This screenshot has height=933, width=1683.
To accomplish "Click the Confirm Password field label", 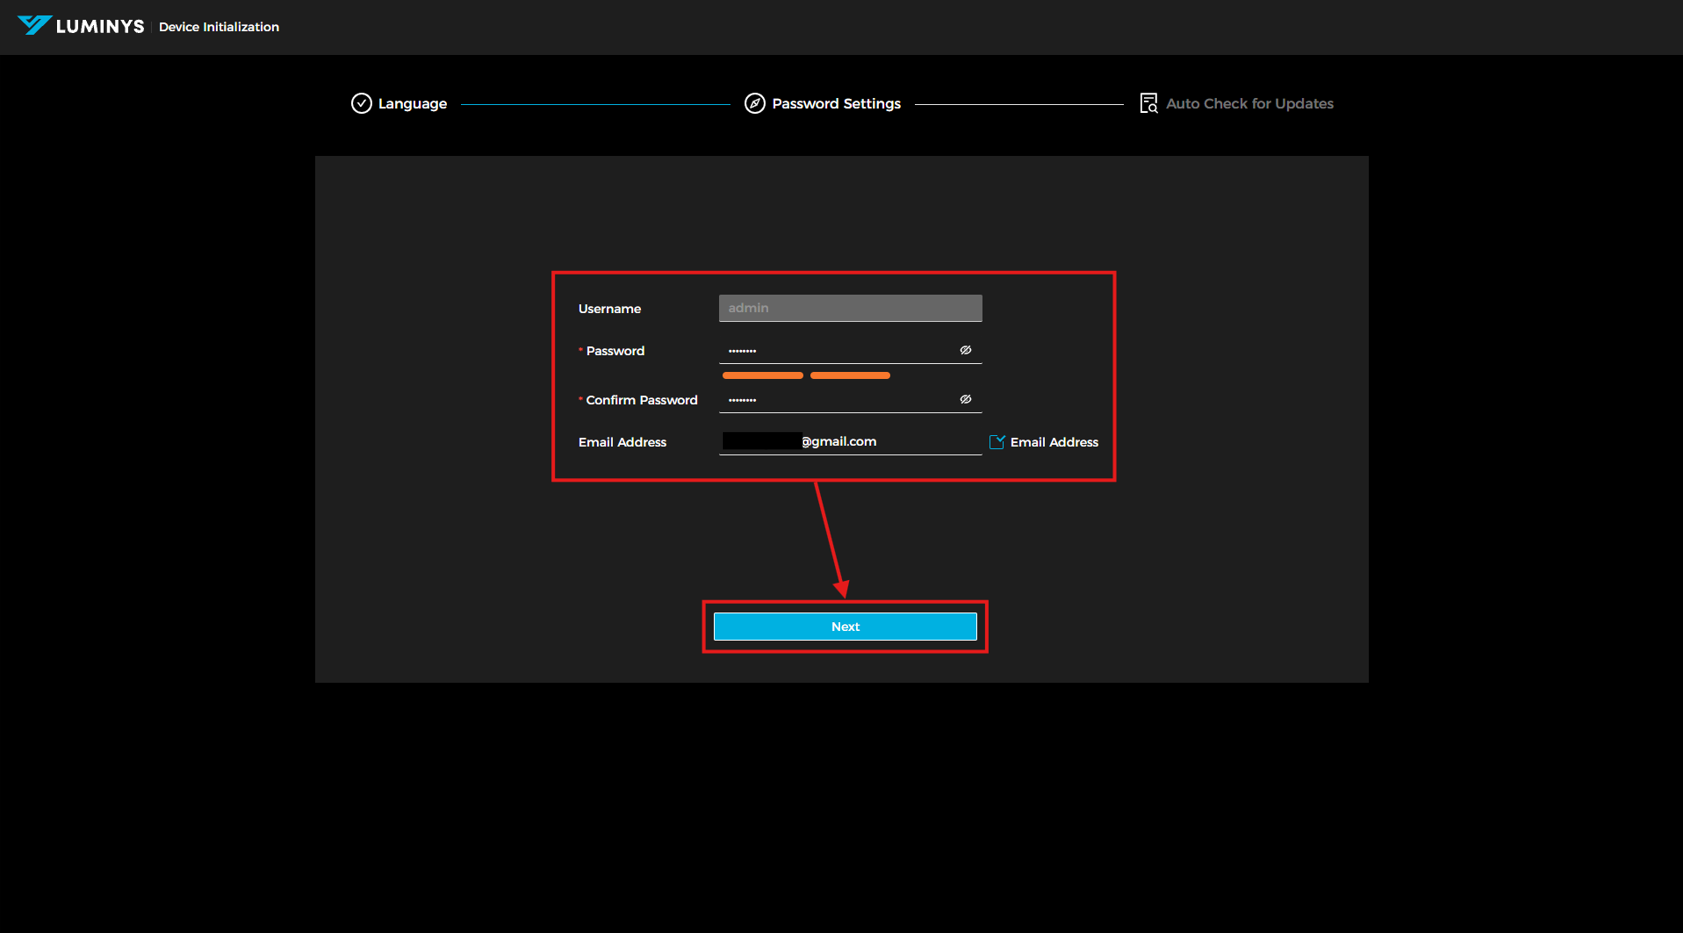I will coord(641,400).
